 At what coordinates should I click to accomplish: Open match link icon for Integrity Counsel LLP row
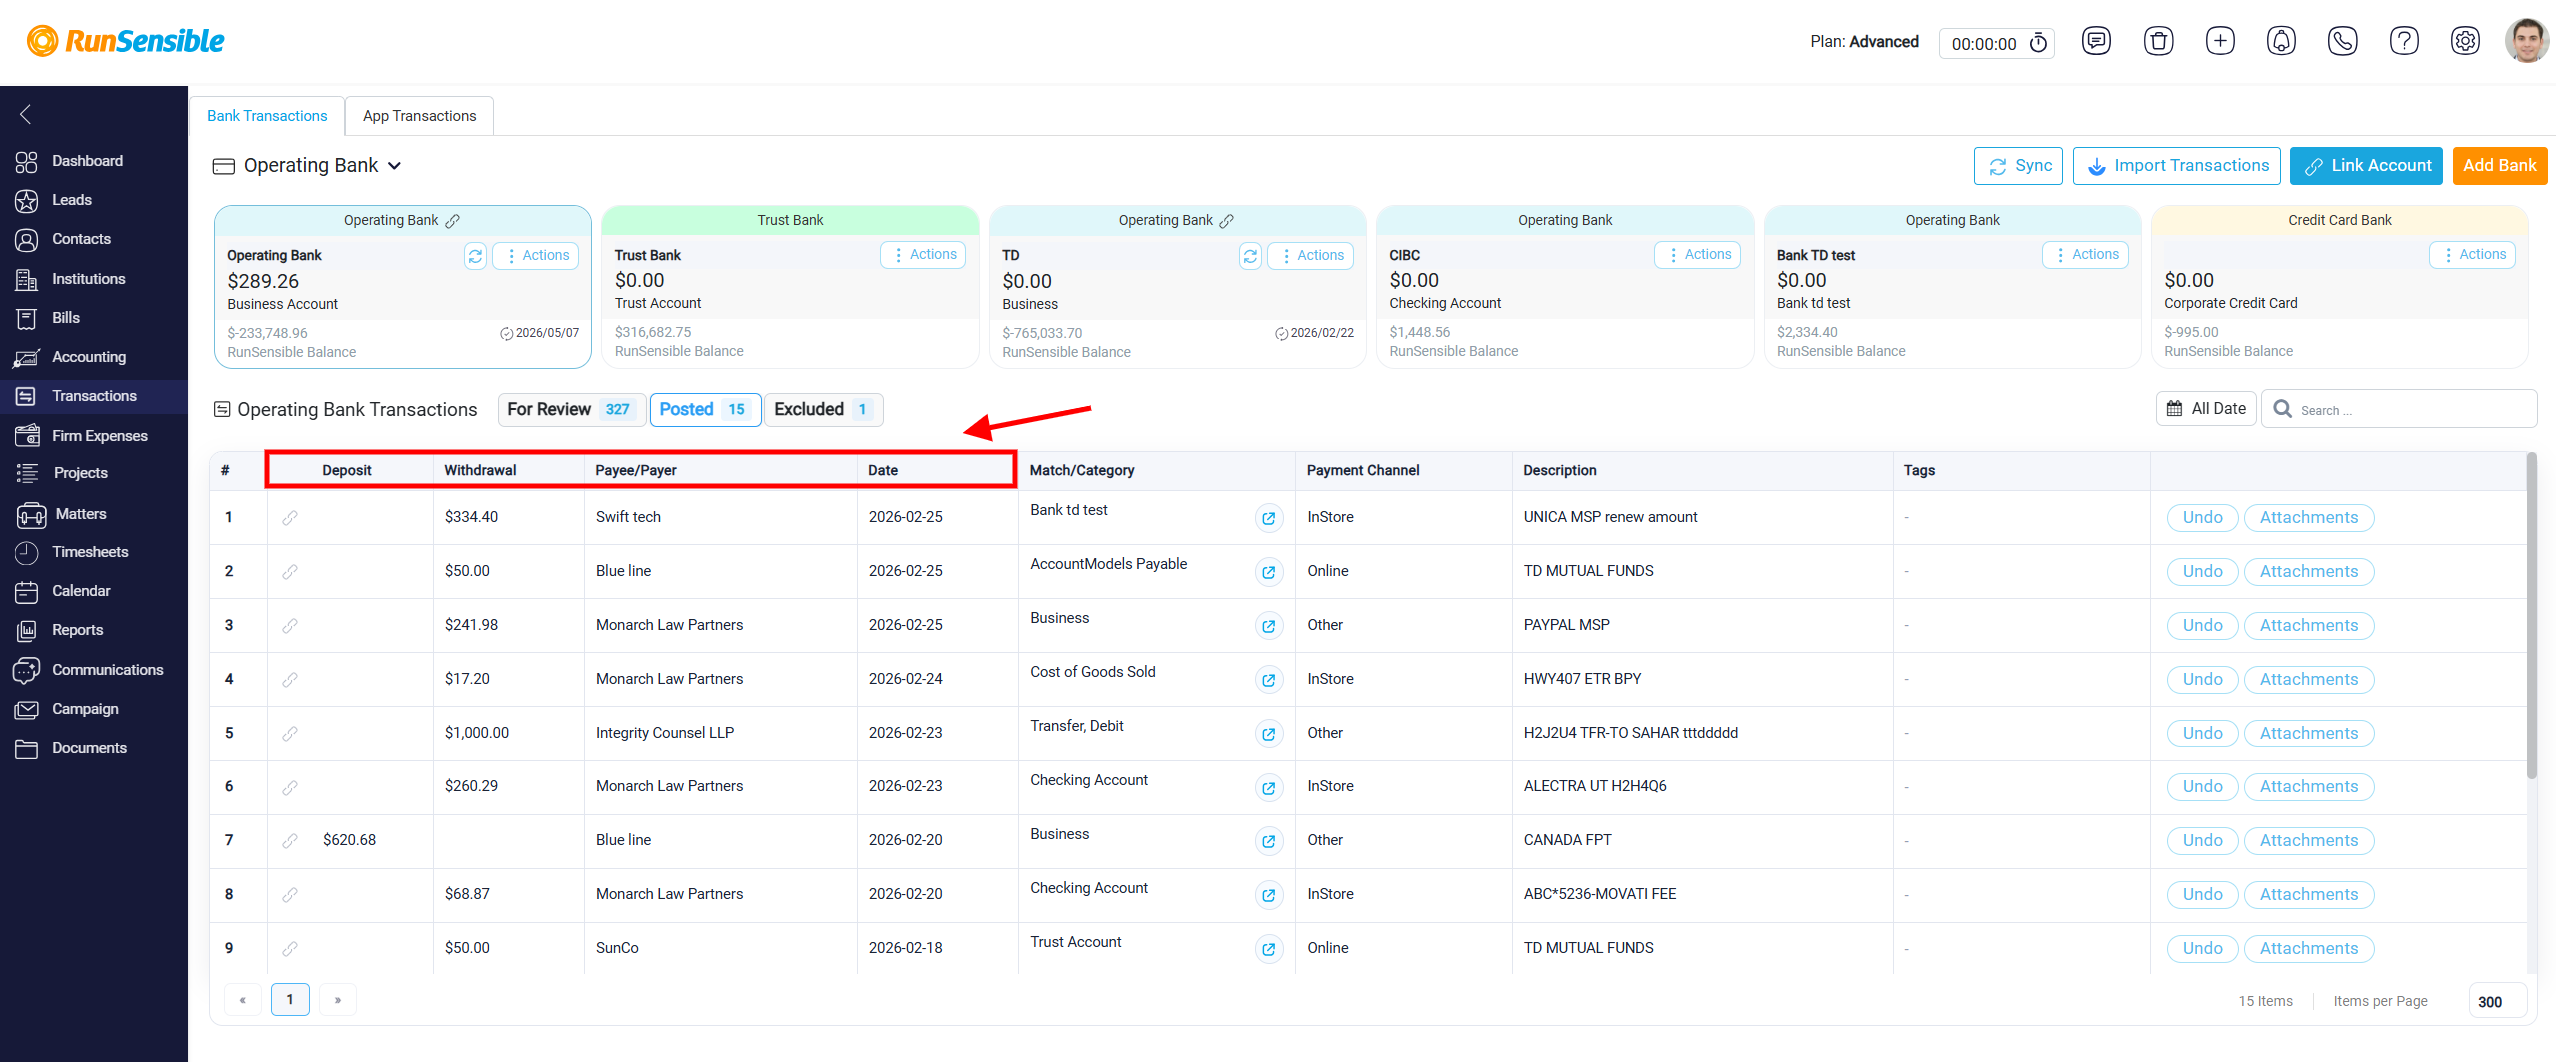tap(1268, 734)
